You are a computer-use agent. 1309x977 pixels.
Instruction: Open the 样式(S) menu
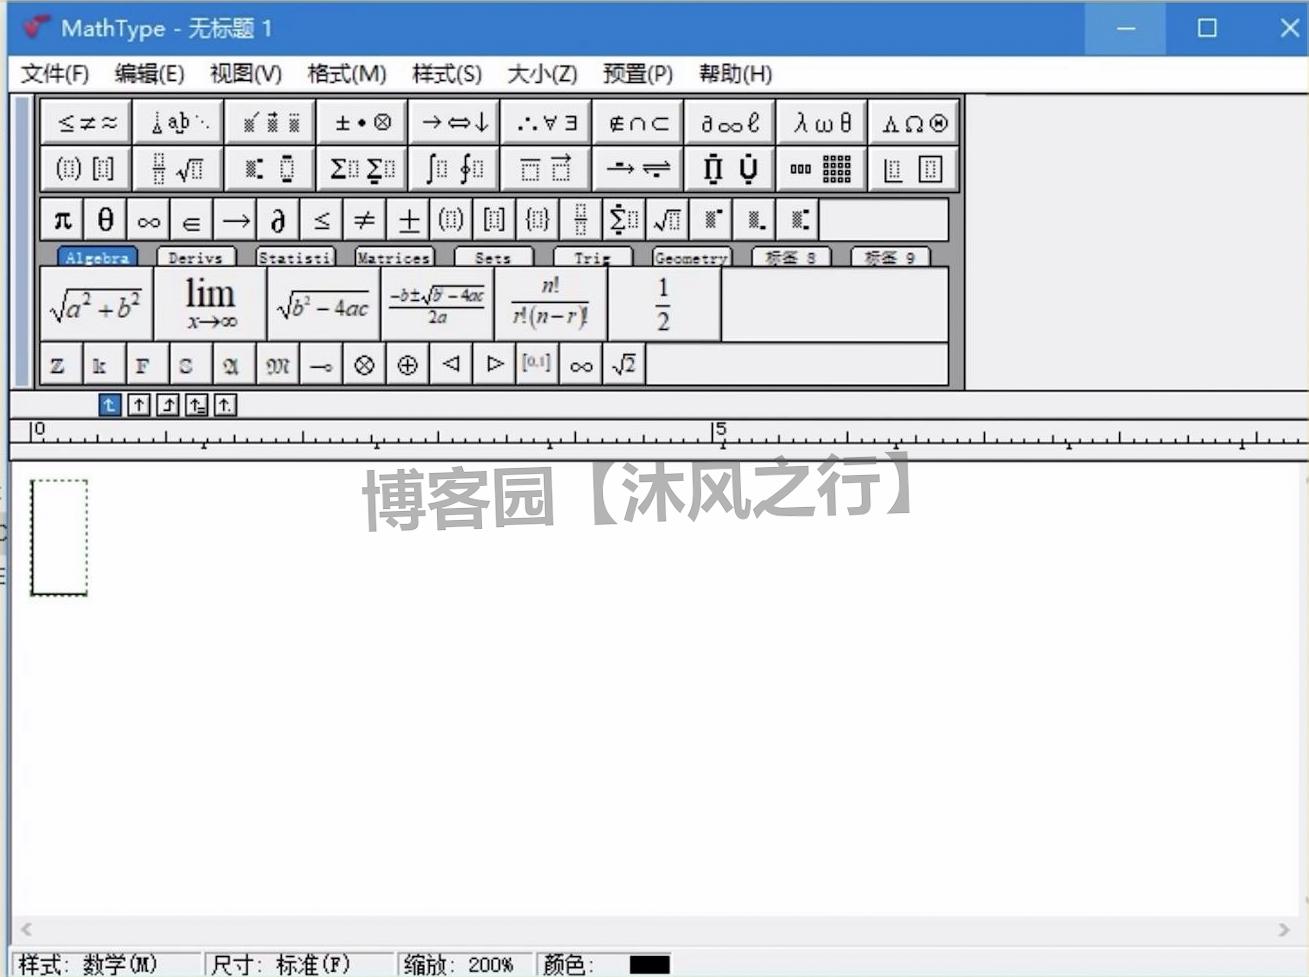point(446,74)
